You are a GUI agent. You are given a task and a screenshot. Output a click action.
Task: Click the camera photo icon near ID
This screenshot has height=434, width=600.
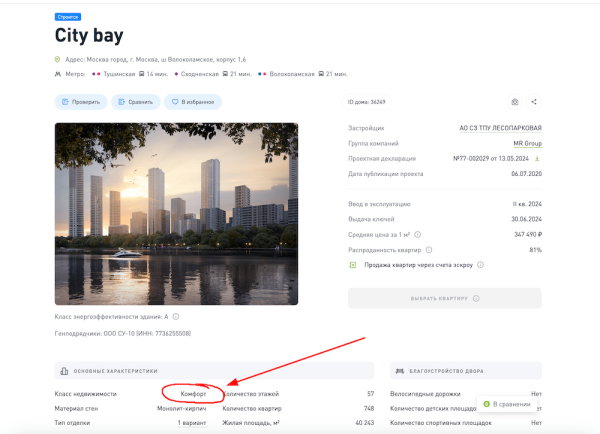click(x=514, y=102)
